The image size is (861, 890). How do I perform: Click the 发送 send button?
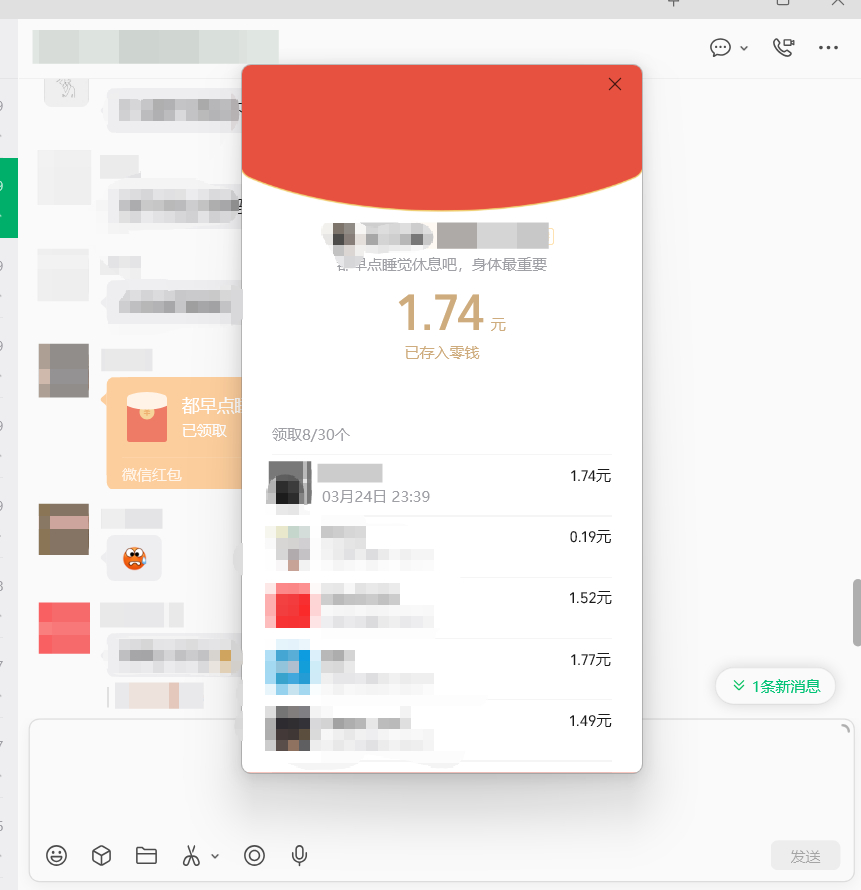point(805,855)
